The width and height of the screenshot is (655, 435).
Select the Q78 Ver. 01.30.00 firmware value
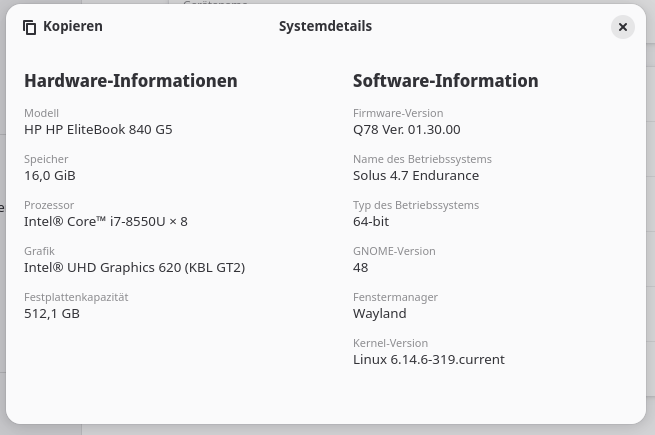[406, 129]
